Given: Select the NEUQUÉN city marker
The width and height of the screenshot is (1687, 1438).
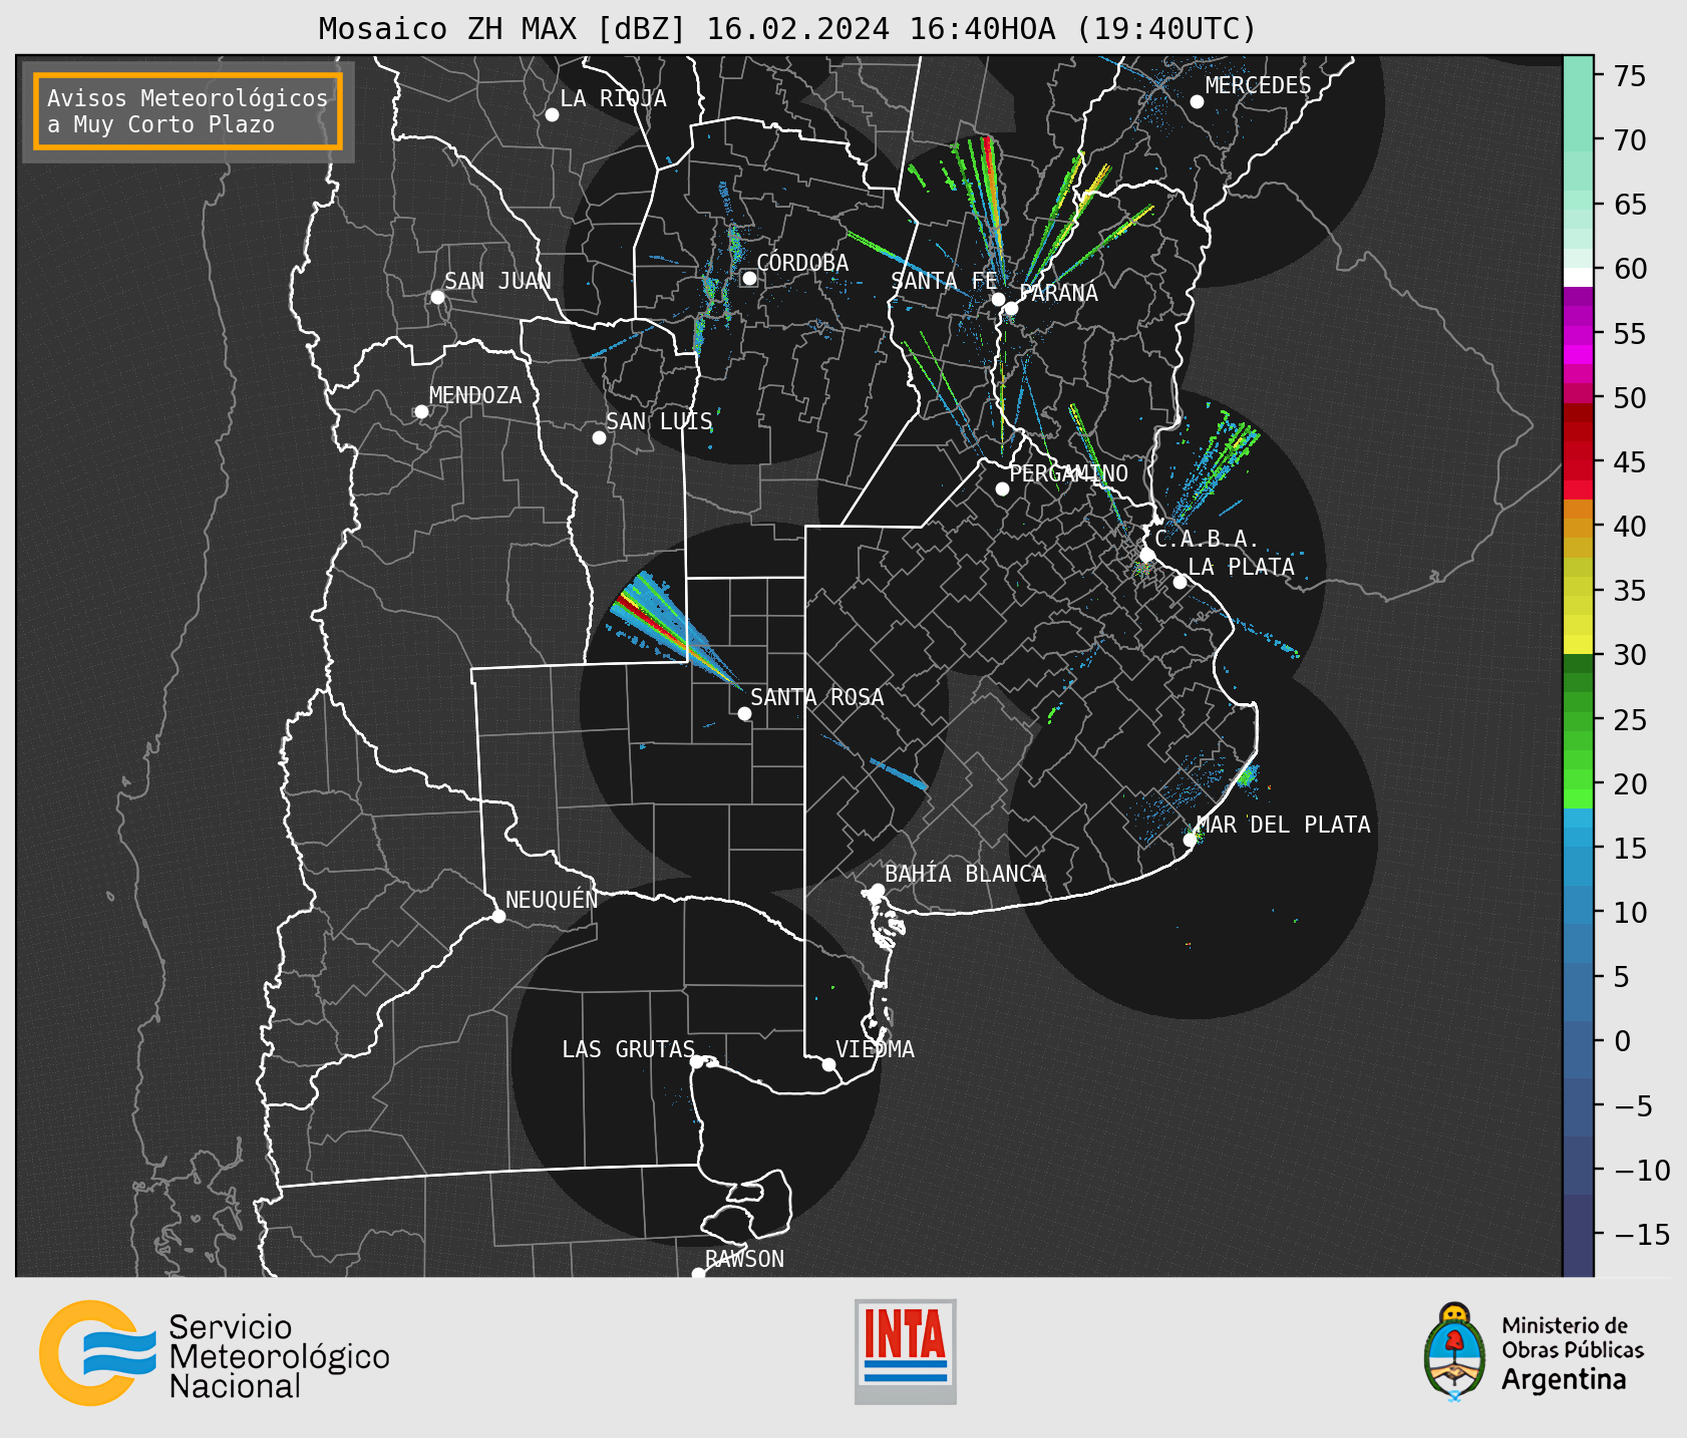Looking at the screenshot, I should [499, 916].
